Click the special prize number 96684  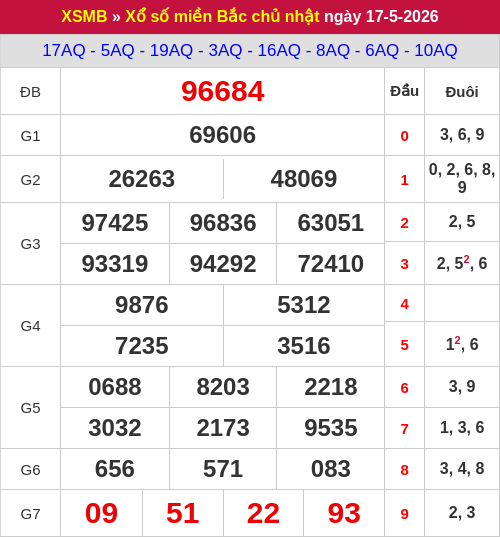pyautogui.click(x=223, y=91)
